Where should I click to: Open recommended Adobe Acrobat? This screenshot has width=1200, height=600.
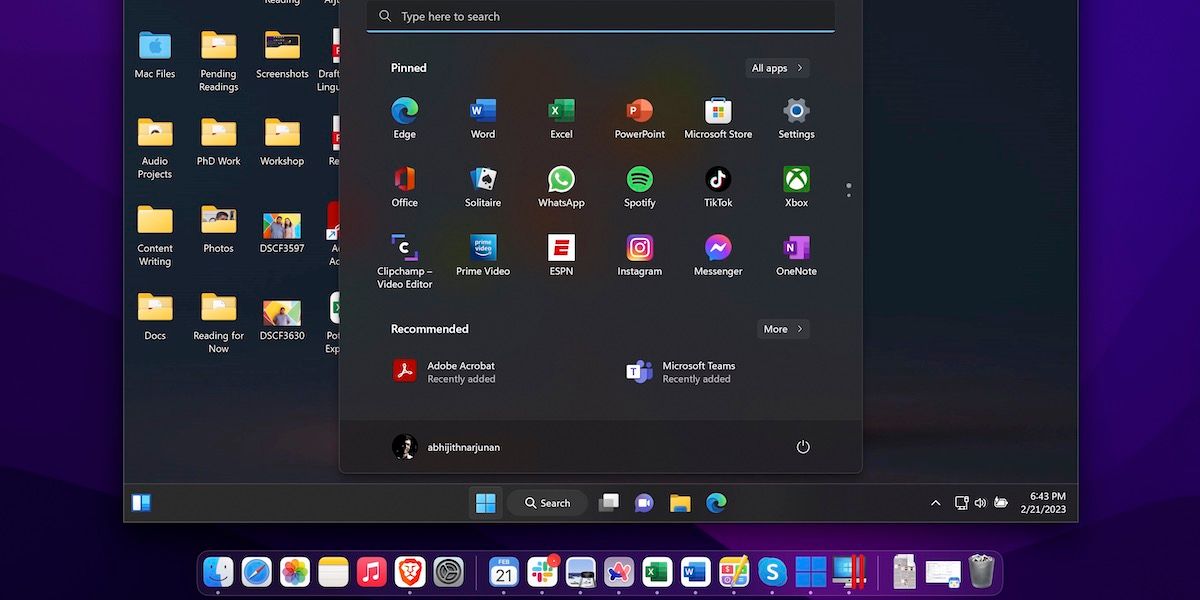pos(445,372)
